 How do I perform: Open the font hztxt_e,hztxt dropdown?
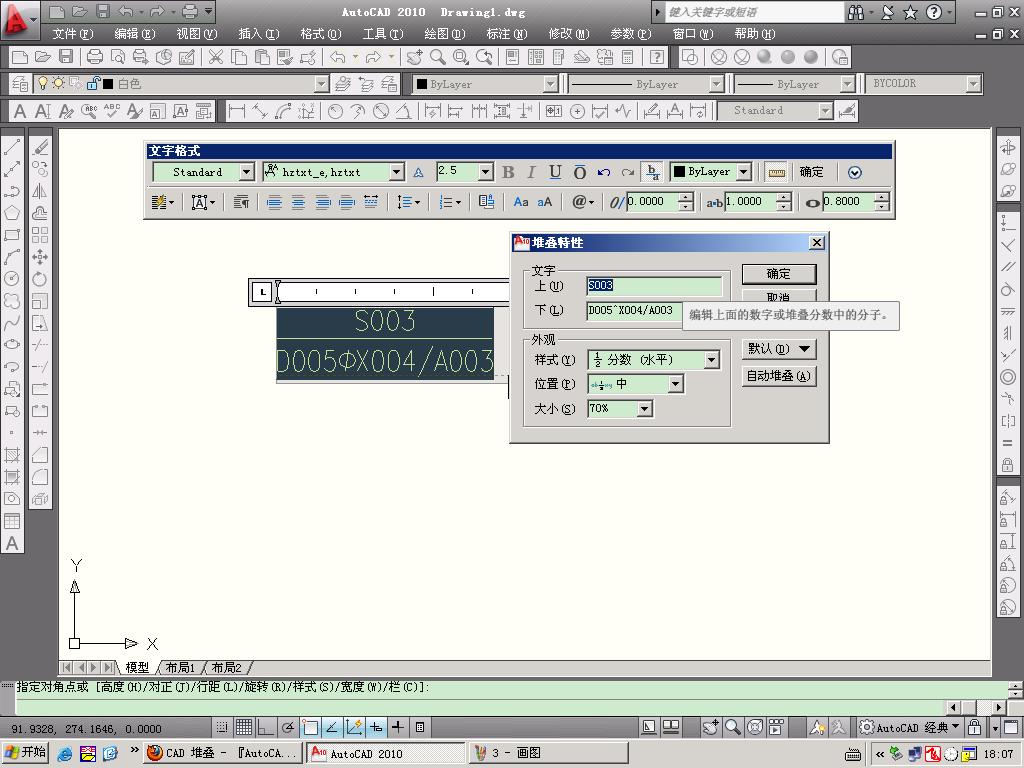[396, 172]
